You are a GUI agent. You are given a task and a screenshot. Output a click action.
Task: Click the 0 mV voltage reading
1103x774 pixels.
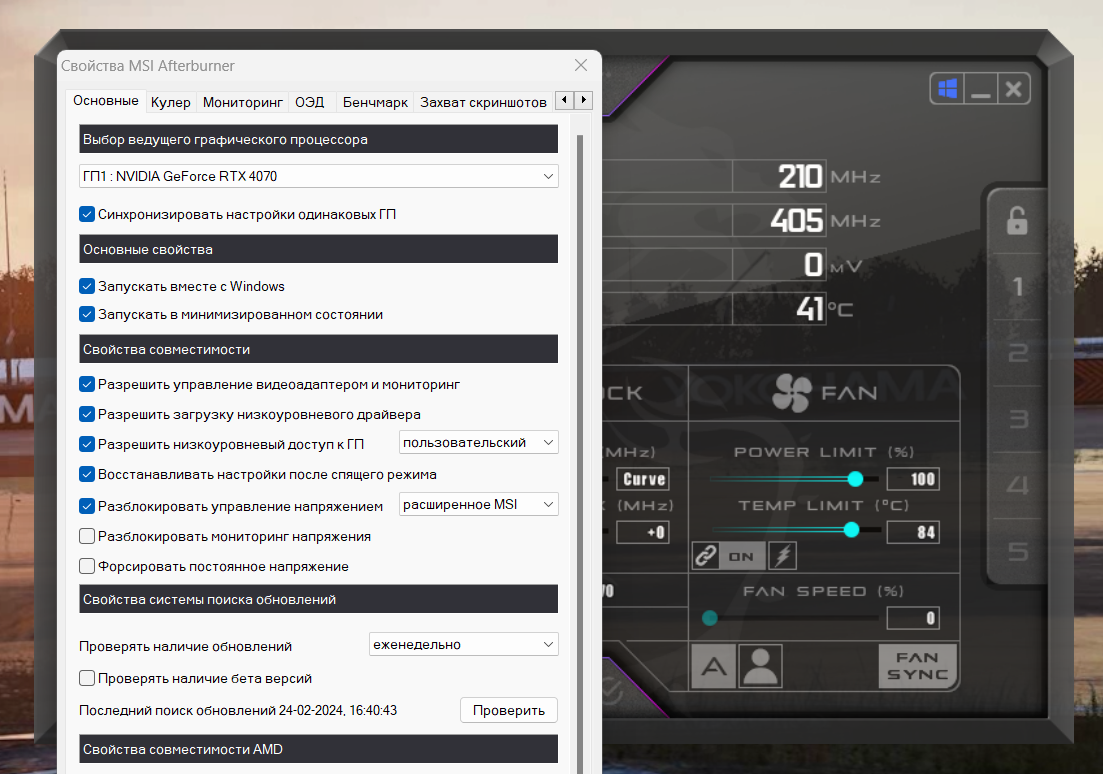click(813, 265)
